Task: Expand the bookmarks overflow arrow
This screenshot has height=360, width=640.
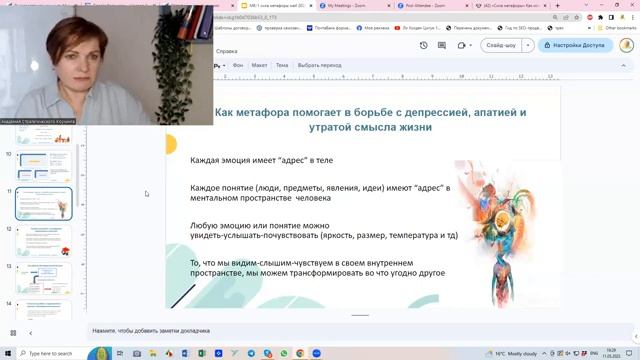Action: pos(589,28)
